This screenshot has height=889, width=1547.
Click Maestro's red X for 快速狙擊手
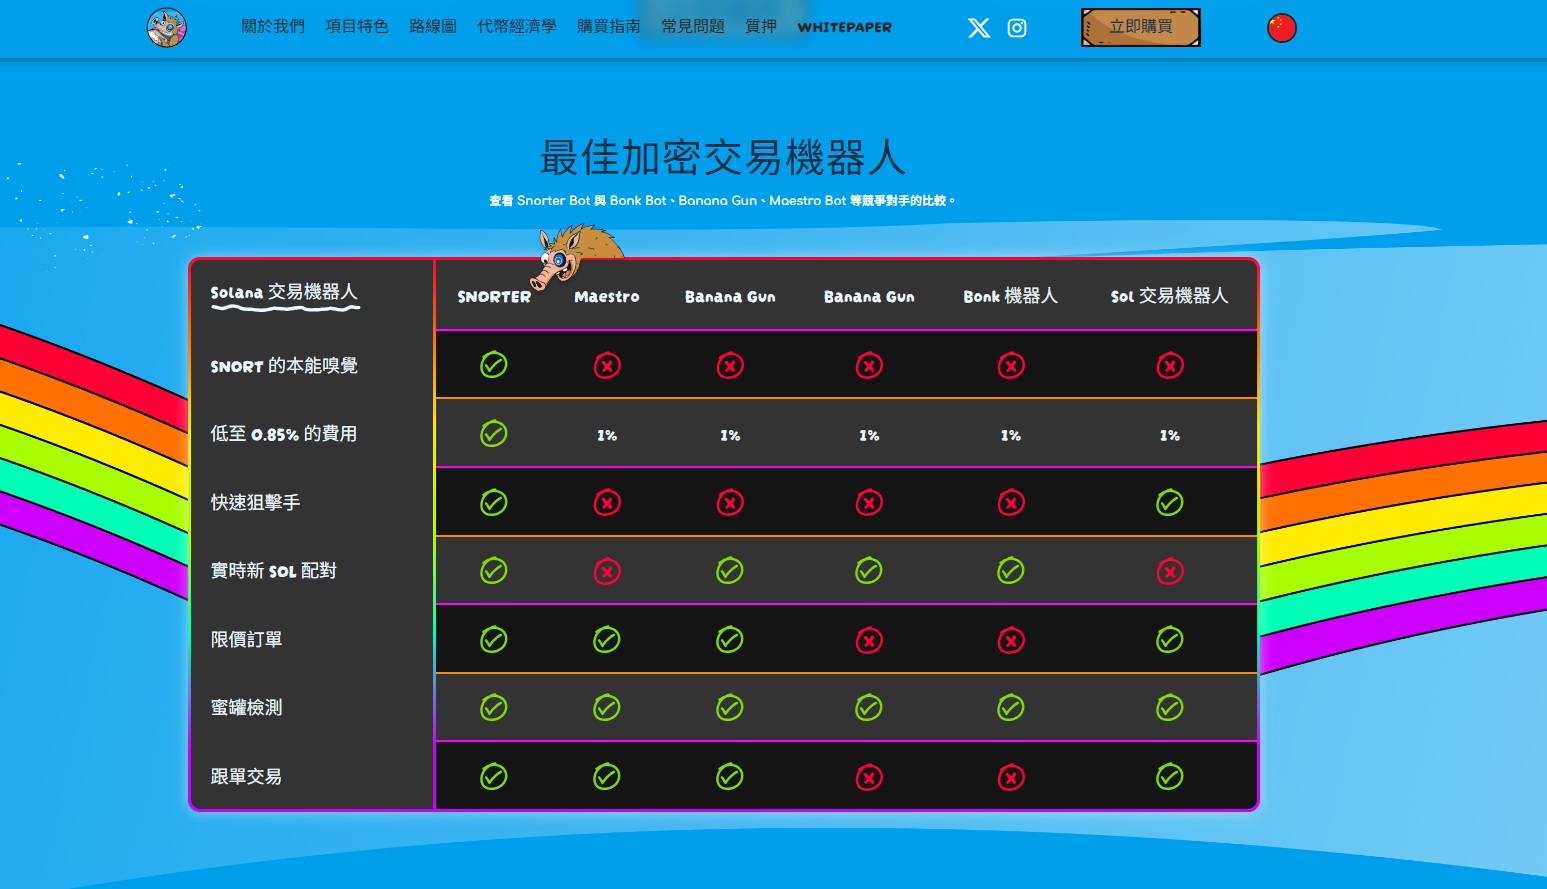click(607, 502)
